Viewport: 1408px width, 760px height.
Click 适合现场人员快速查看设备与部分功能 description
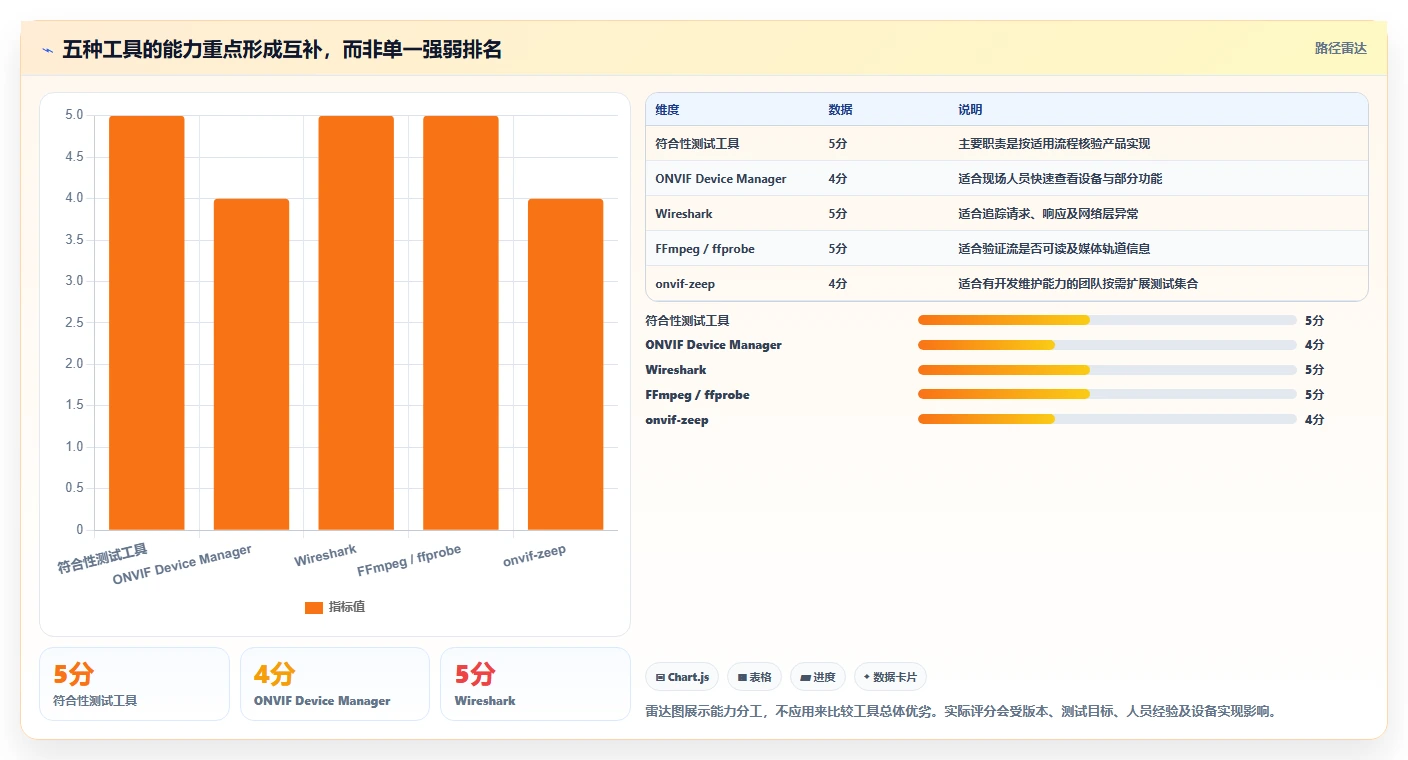point(1060,179)
